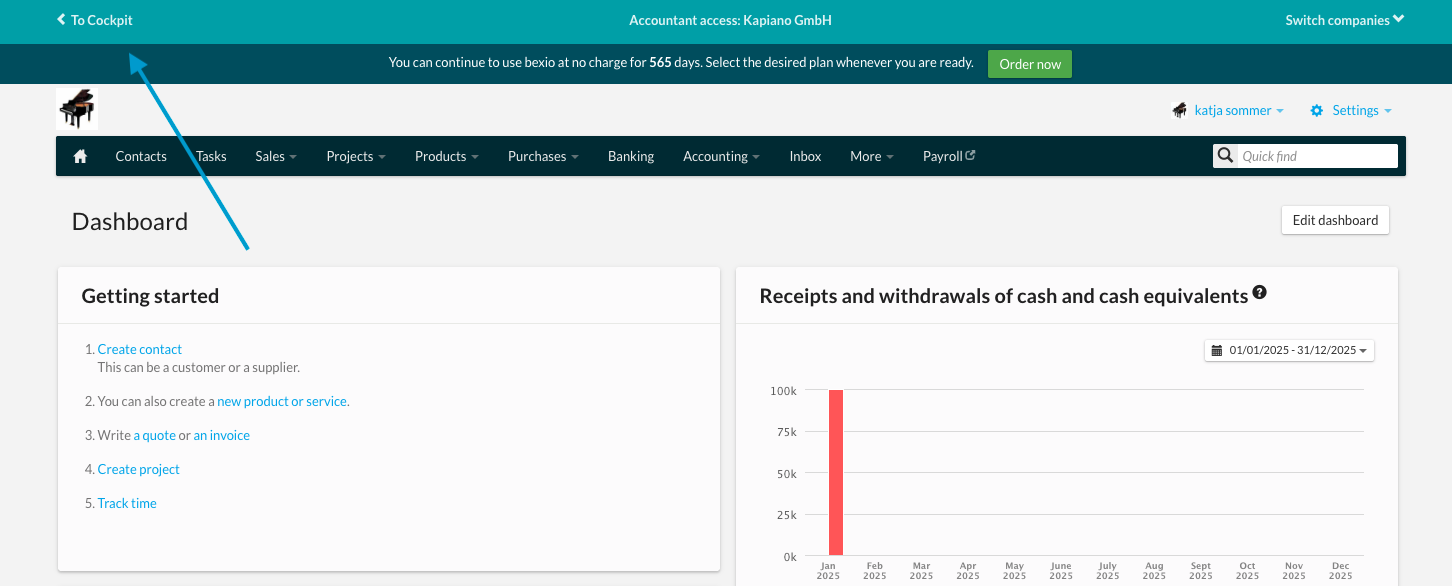Click the small piano avatar beside katja sommer
Screen dimensions: 1452x586
click(x=1180, y=110)
